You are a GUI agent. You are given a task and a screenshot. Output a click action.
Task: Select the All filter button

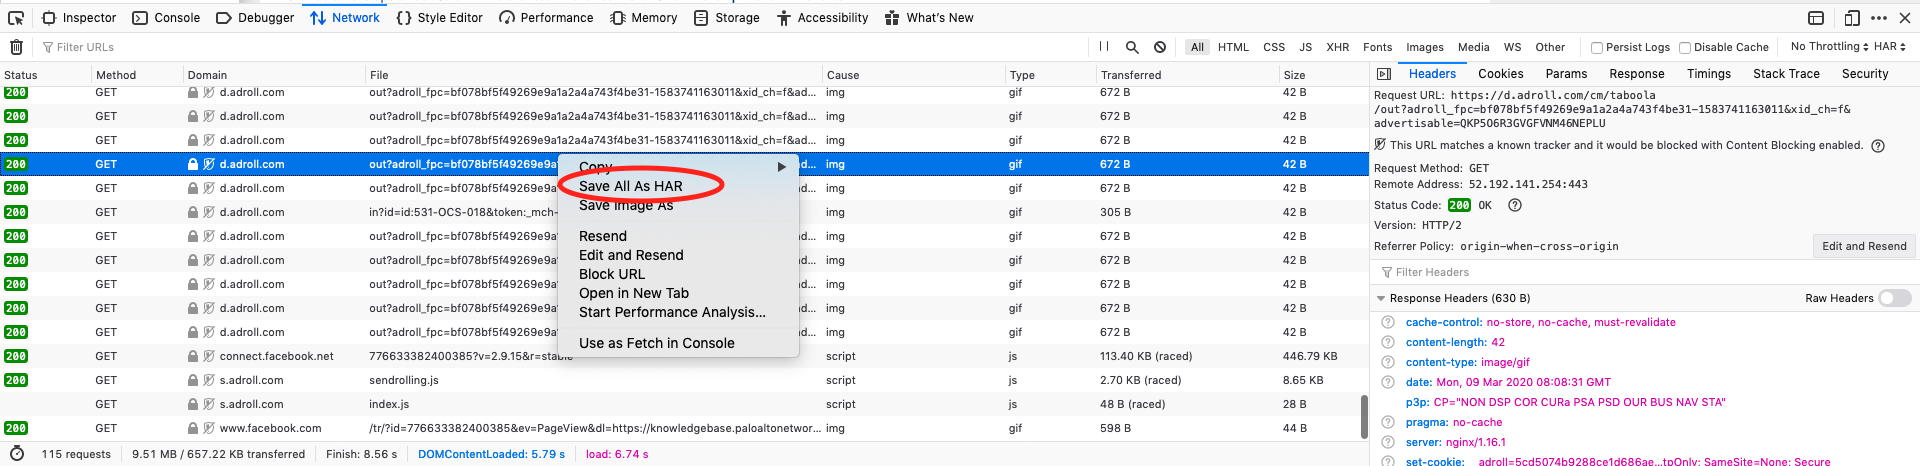1197,47
